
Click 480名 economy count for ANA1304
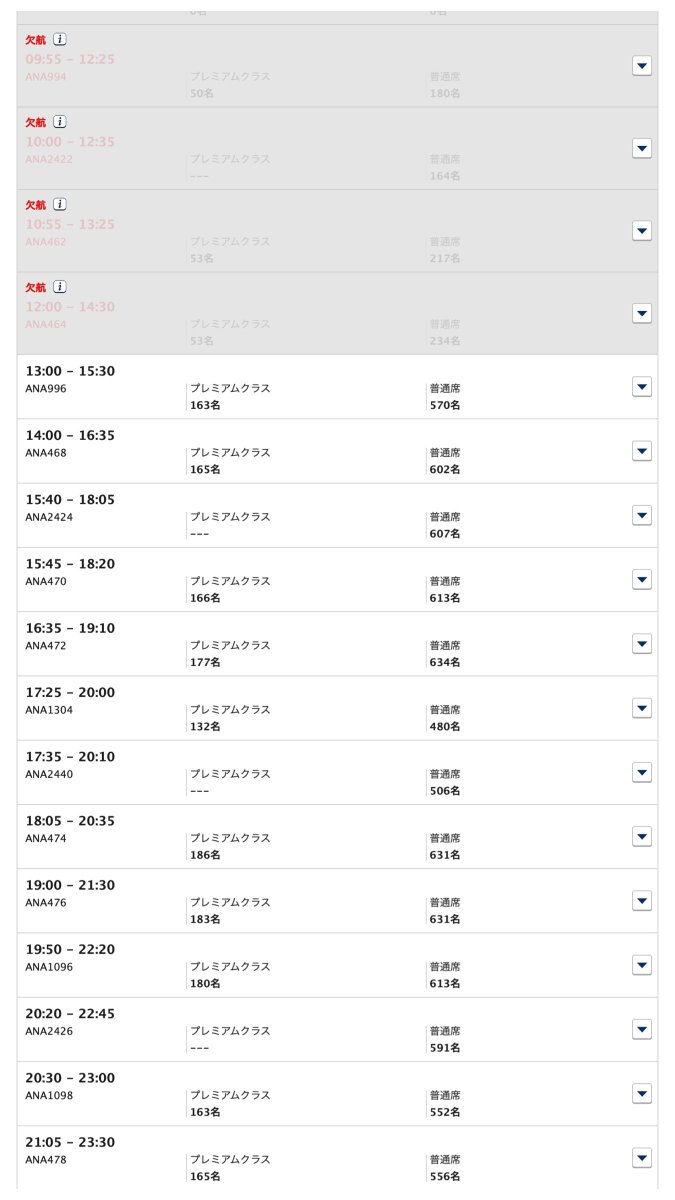point(445,726)
